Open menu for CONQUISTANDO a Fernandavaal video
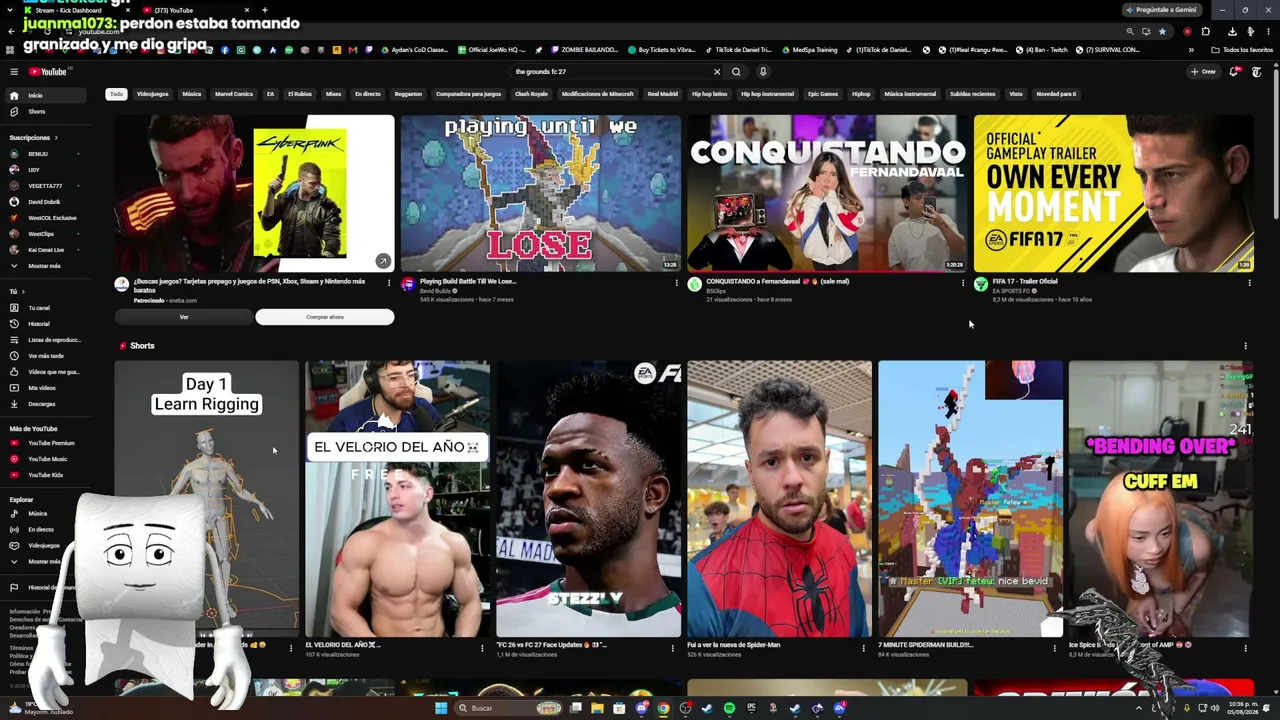This screenshot has height=720, width=1280. click(x=963, y=283)
